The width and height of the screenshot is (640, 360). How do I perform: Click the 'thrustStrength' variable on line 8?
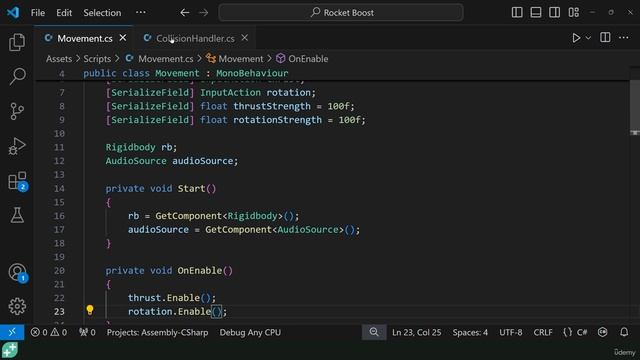point(272,106)
